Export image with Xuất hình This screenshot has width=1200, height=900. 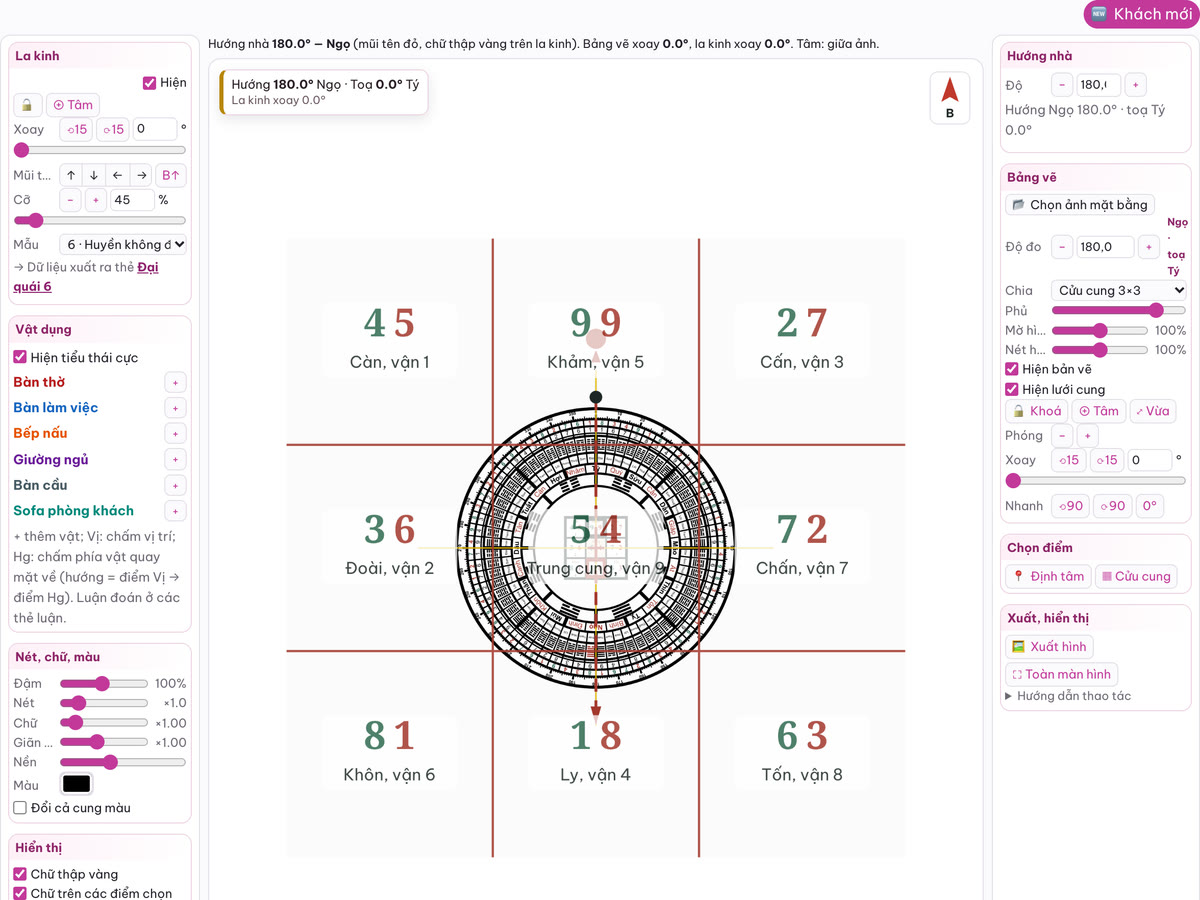(1049, 647)
